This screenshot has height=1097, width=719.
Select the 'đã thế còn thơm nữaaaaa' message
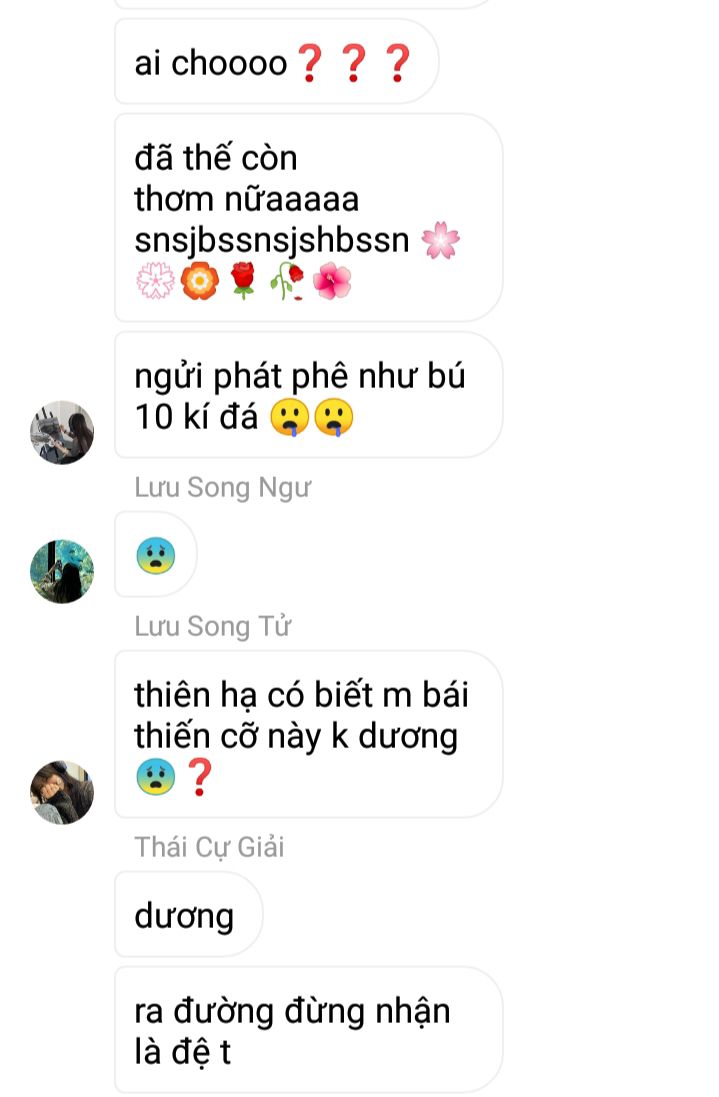(x=308, y=218)
